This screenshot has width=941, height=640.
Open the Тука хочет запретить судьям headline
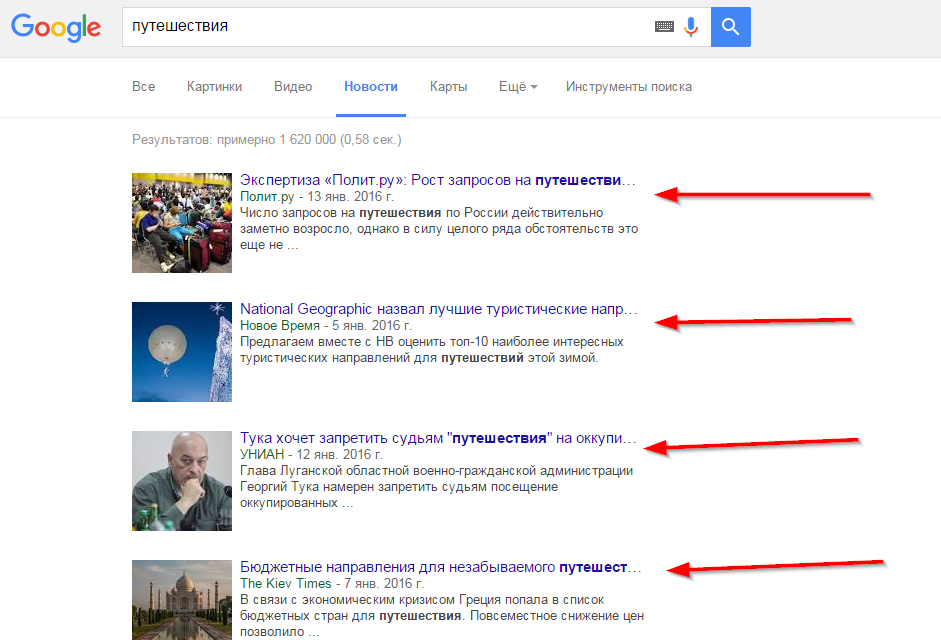tap(438, 438)
